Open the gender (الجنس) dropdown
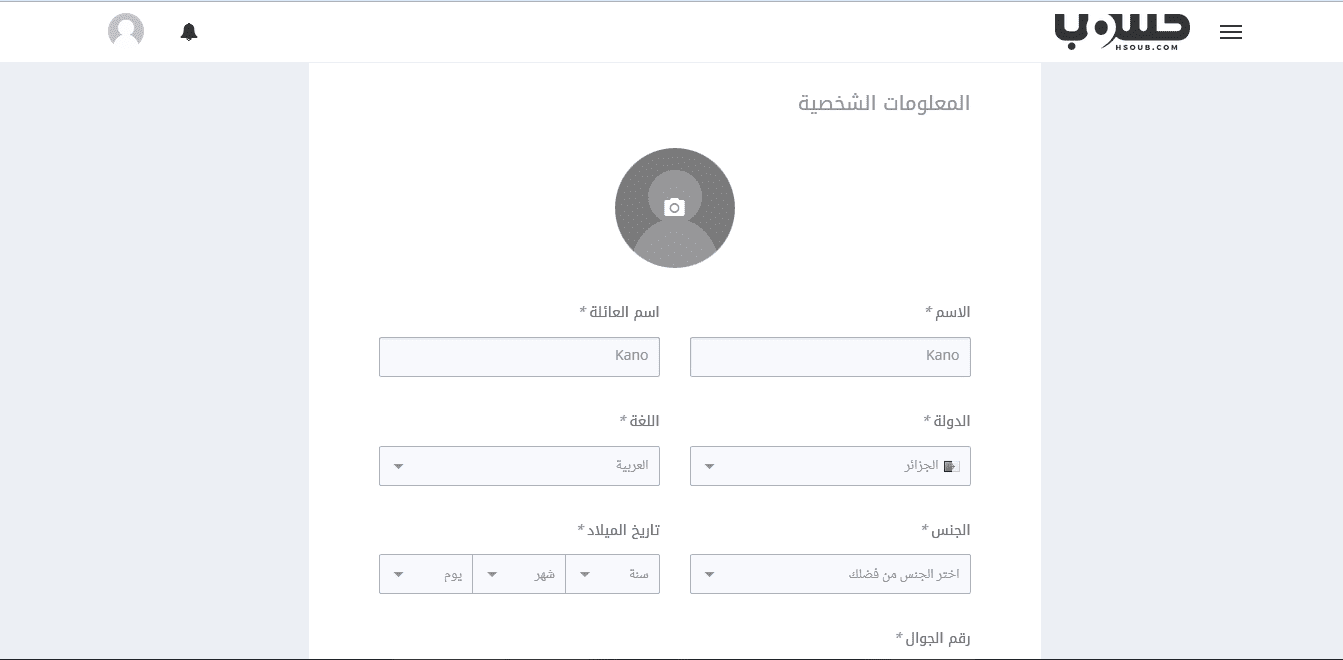 830,574
